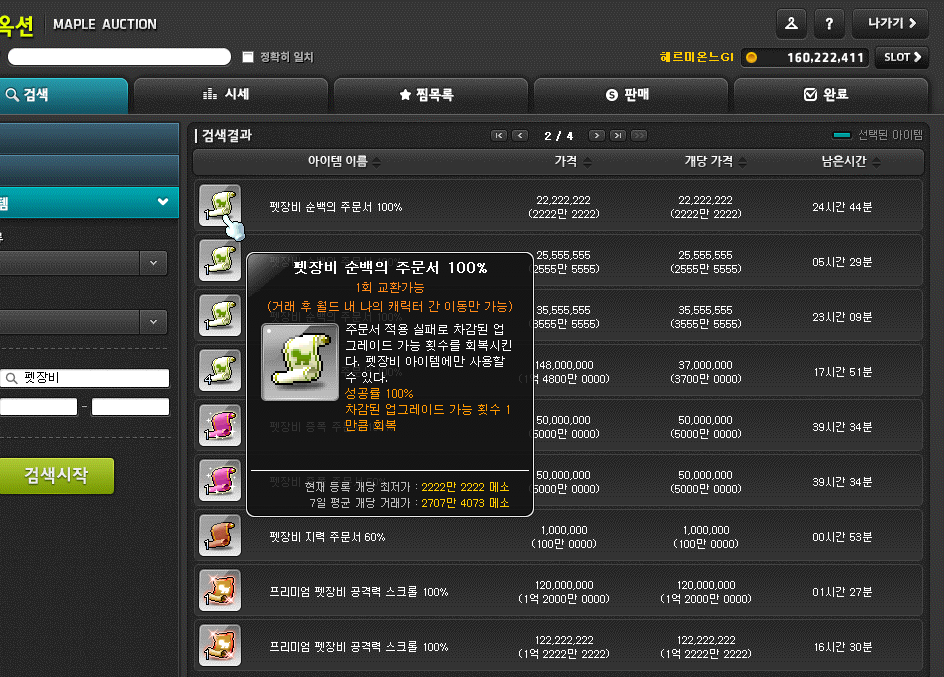This screenshot has height=677, width=944.
Task: Collapse the teal category section chevron
Action: (x=163, y=202)
